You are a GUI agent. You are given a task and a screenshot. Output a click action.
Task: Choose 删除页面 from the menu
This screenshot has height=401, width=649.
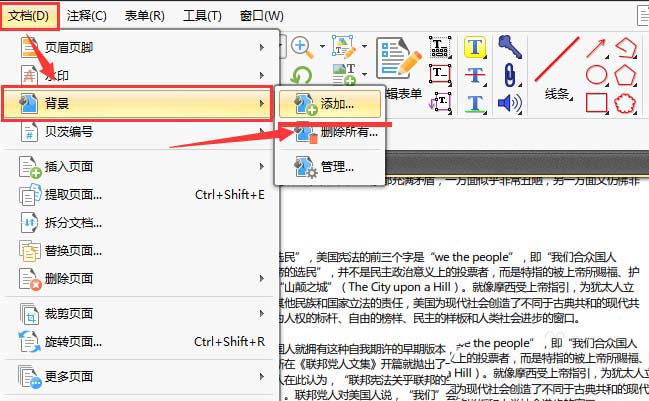pos(141,279)
